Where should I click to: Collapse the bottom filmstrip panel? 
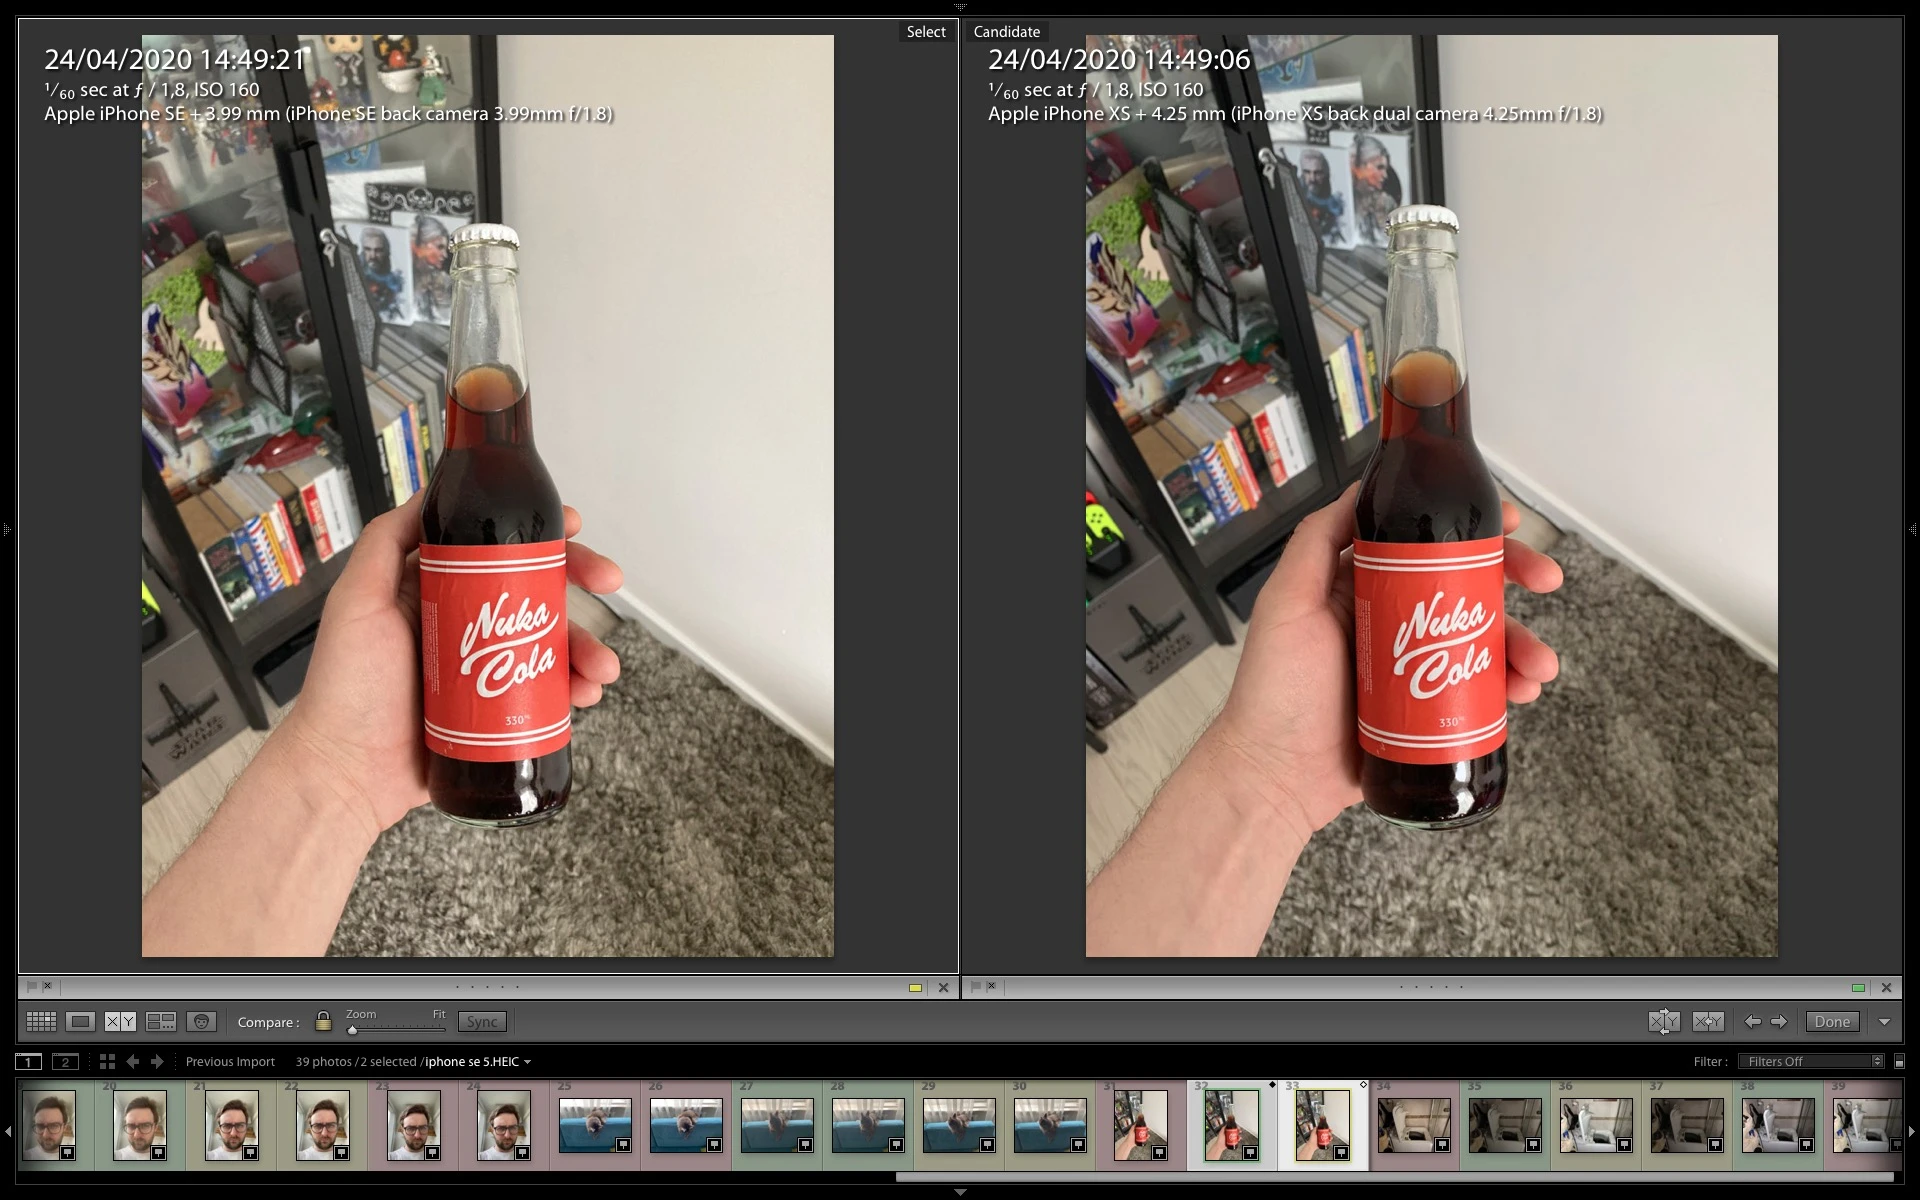[960, 1192]
